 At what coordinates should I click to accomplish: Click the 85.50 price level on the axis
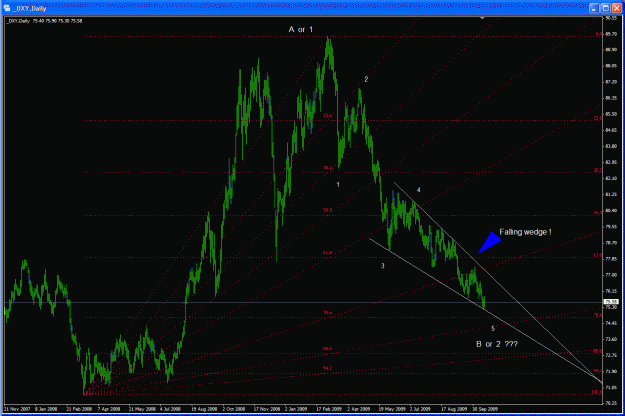tap(611, 114)
